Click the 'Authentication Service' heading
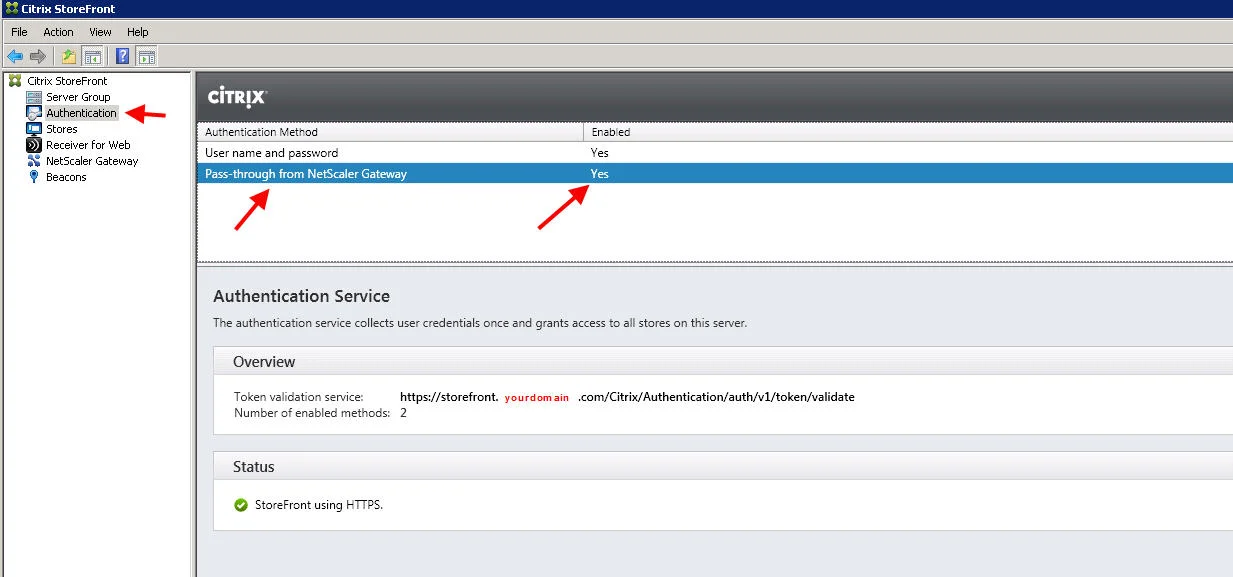This screenshot has height=577, width=1233. point(301,296)
